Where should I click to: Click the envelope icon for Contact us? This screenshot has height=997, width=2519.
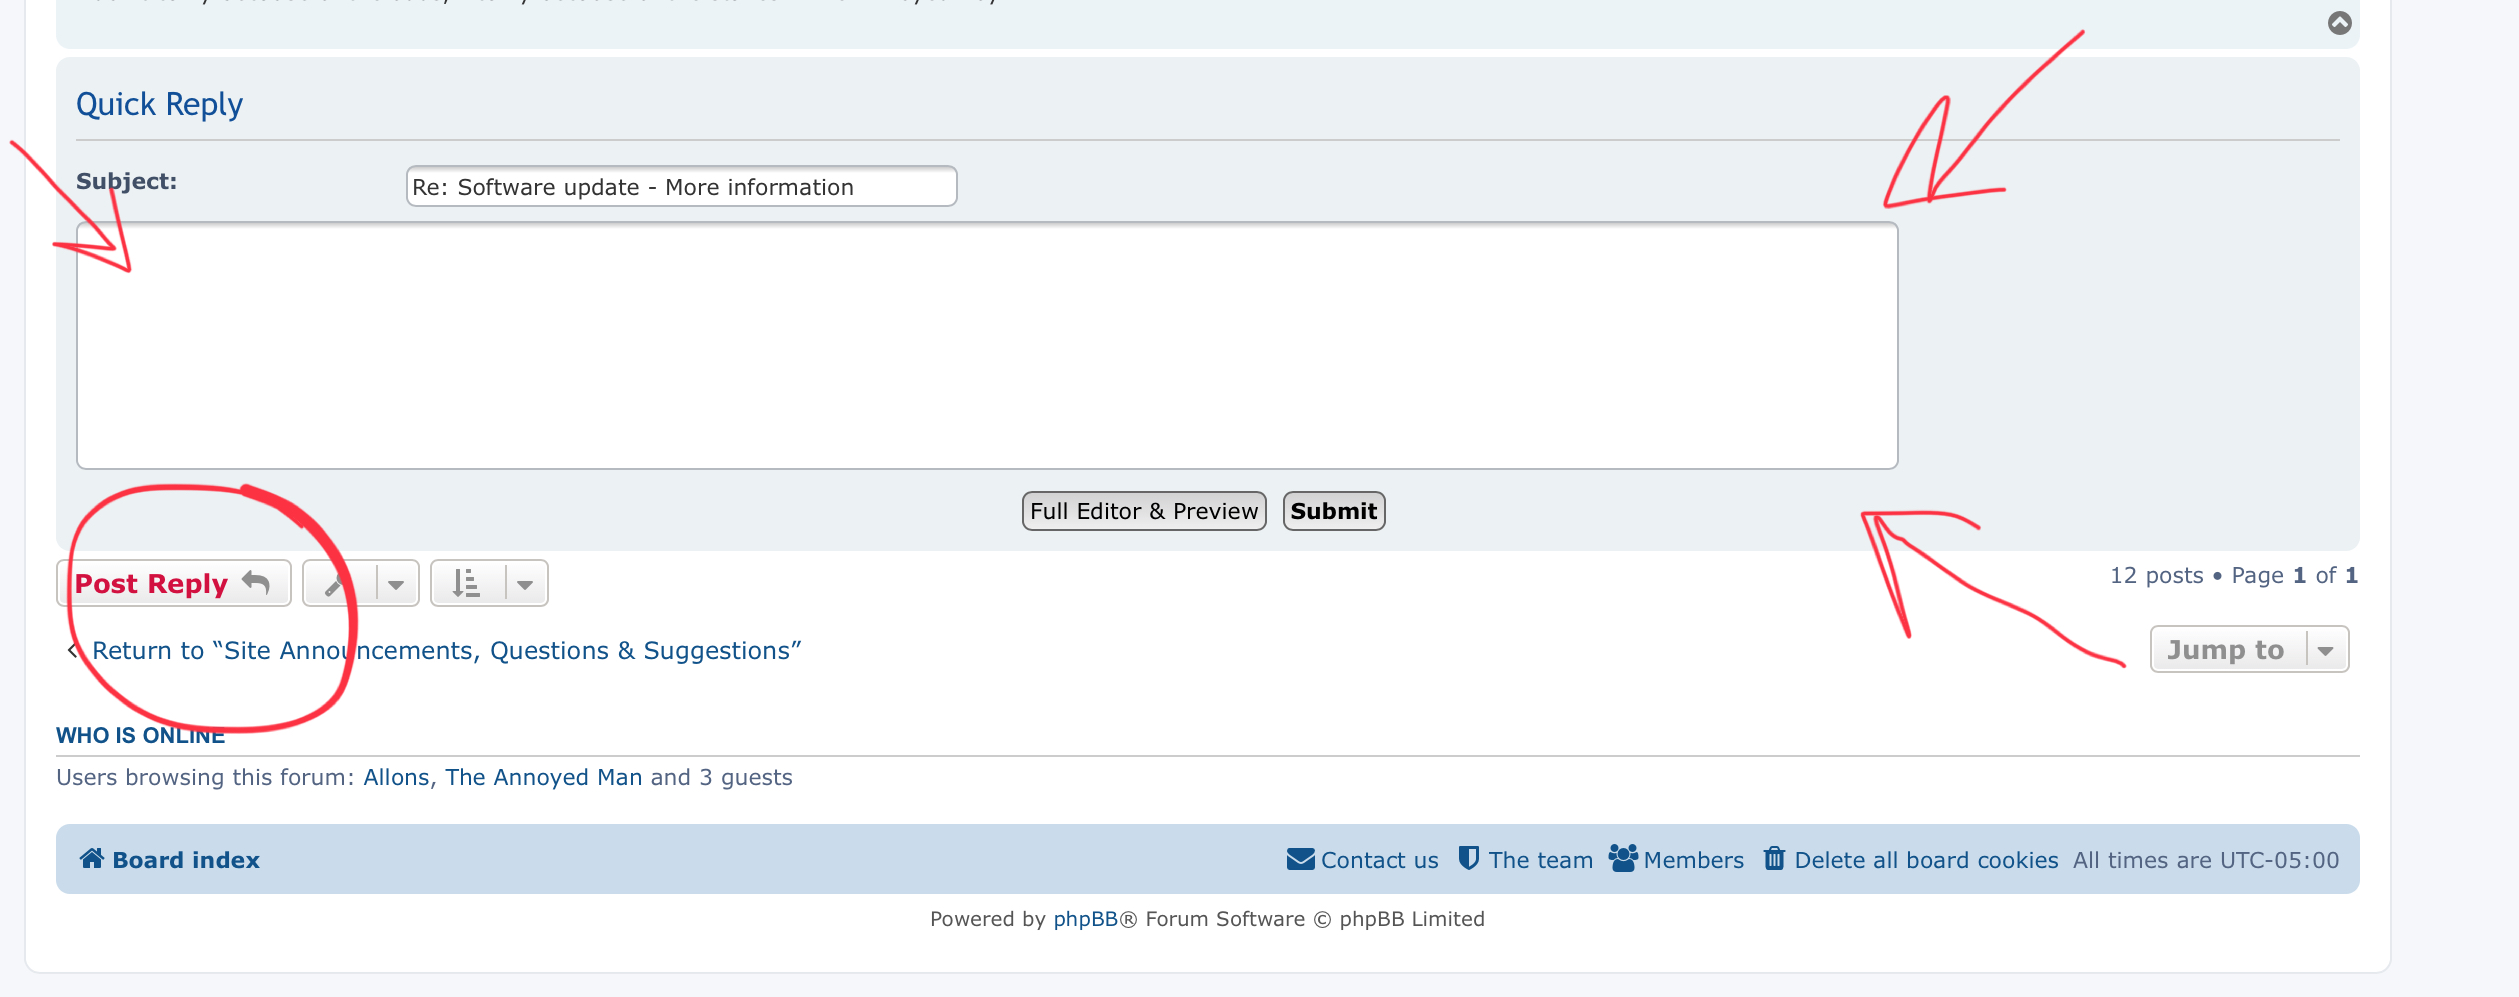click(x=1300, y=859)
